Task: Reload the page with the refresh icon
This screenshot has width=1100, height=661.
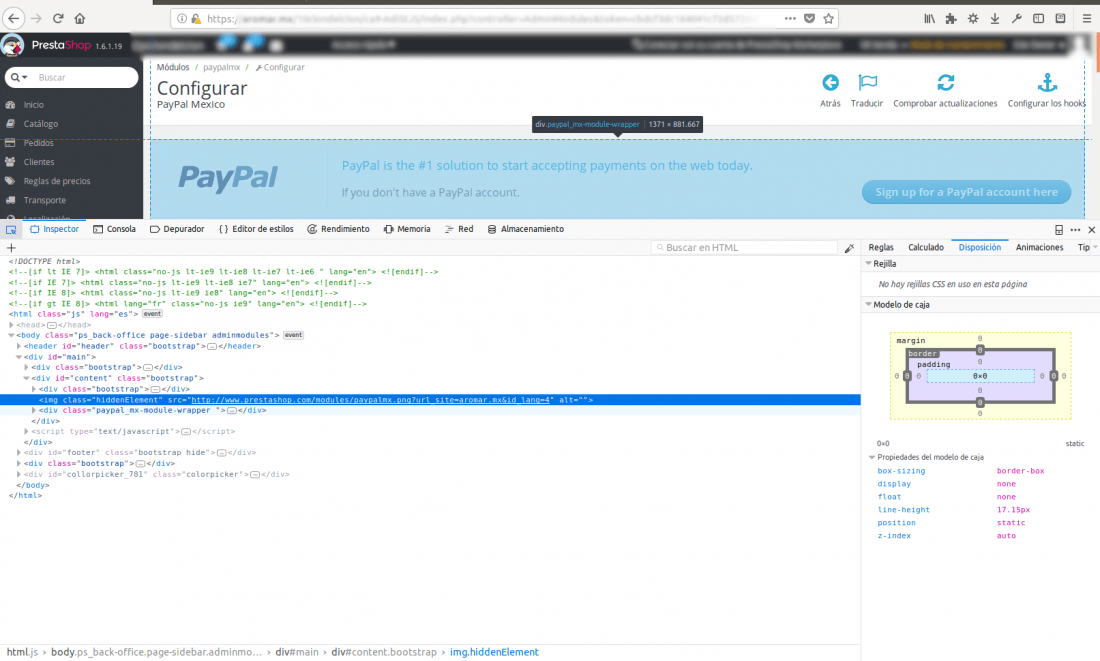Action: pyautogui.click(x=58, y=18)
